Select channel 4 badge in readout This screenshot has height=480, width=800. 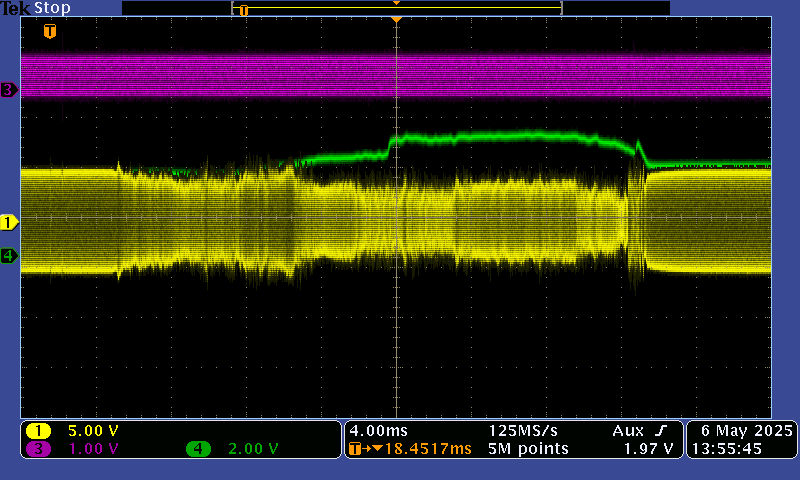[x=198, y=449]
